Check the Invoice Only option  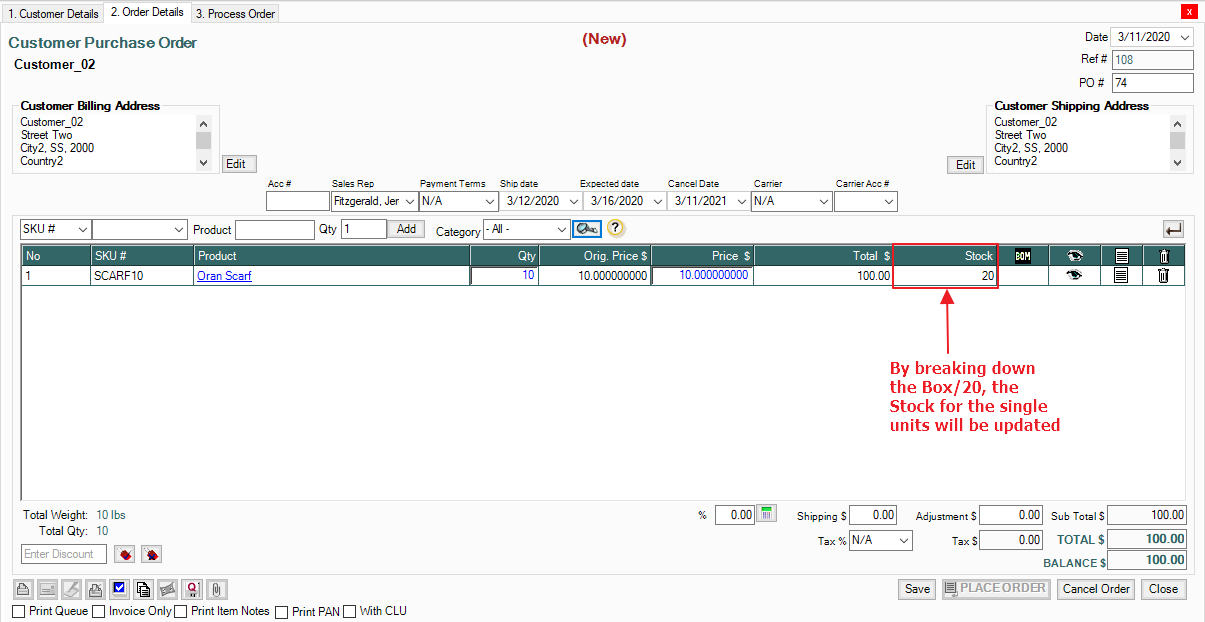[x=99, y=611]
